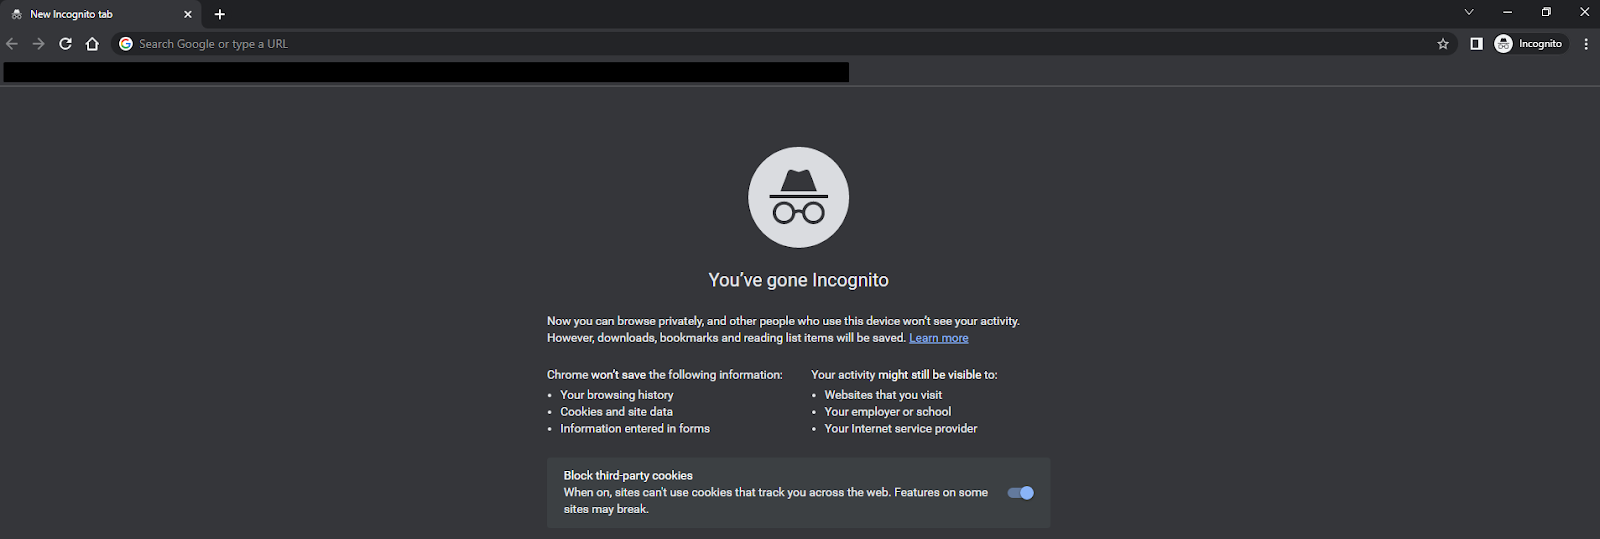Select the New Incognito tab
Image resolution: width=1600 pixels, height=539 pixels.
tap(100, 14)
